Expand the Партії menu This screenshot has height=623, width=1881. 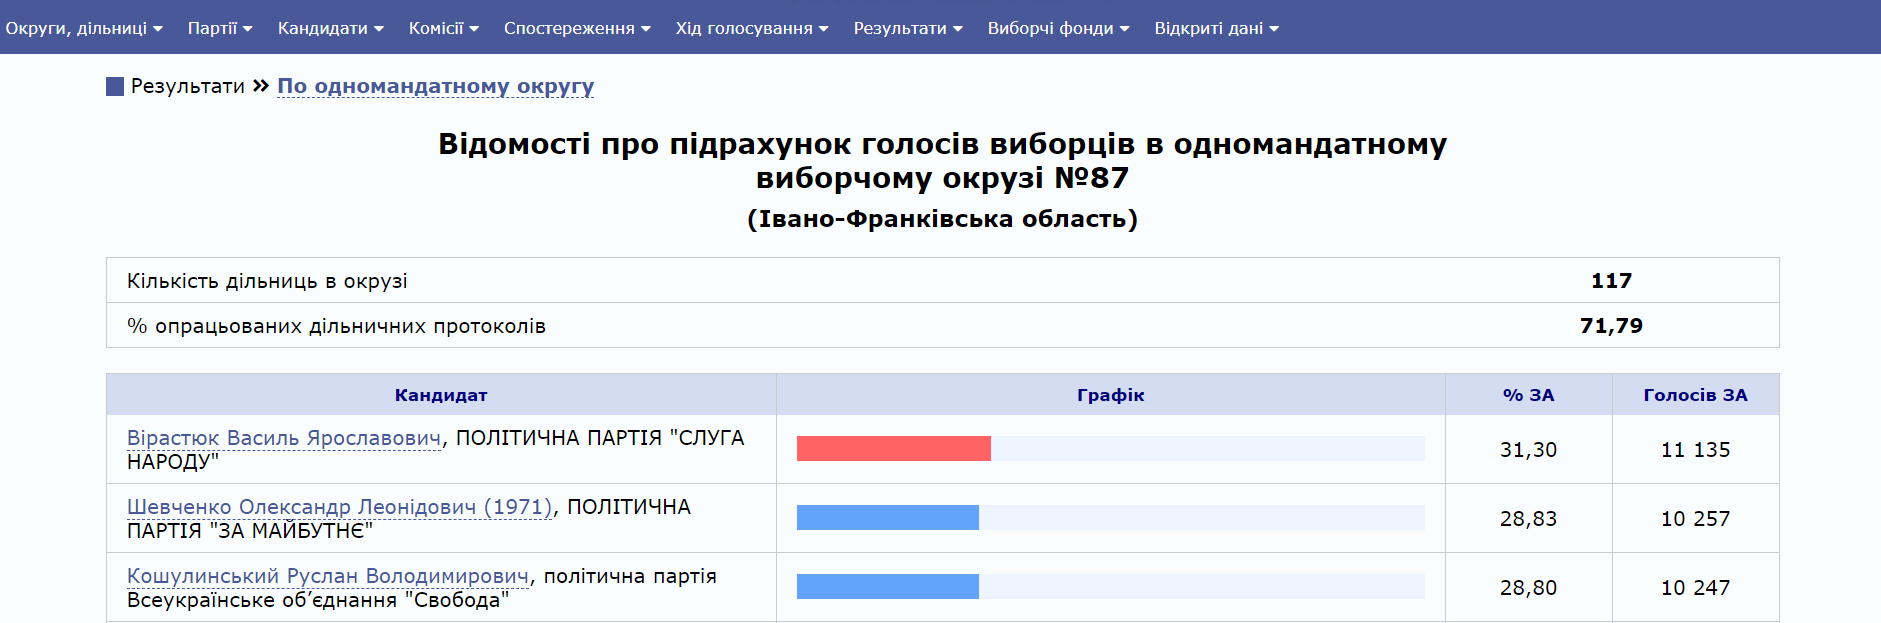[x=220, y=28]
